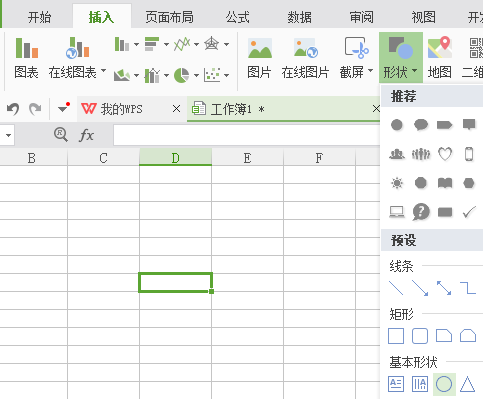483x399 pixels.
Task: Insert a horizontal text box shape
Action: [396, 384]
